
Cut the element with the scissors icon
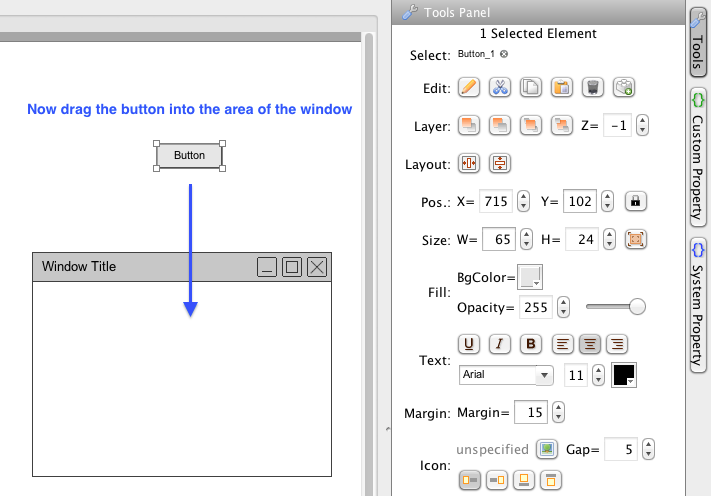(500, 87)
